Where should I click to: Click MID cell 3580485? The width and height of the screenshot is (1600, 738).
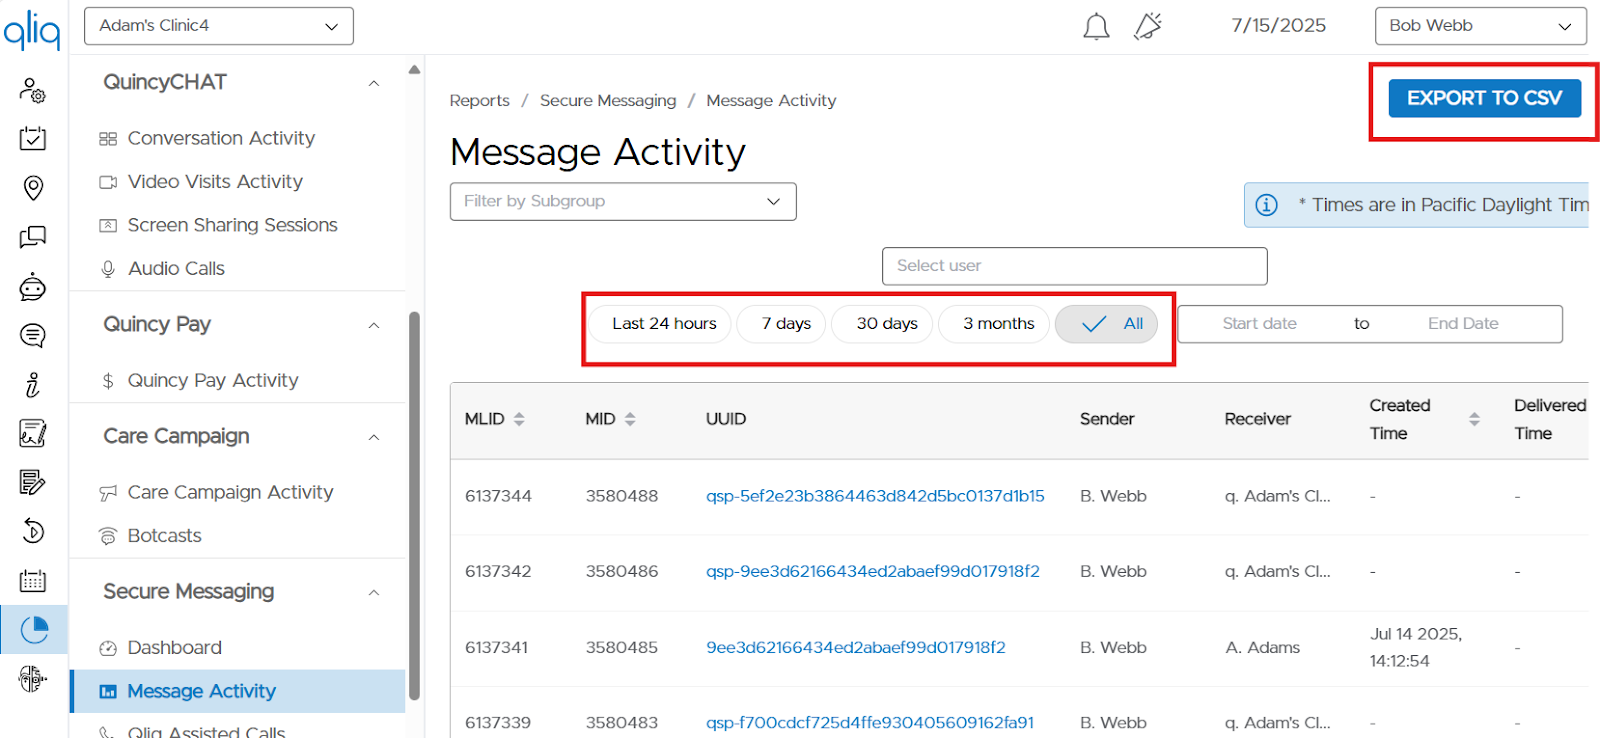(622, 647)
